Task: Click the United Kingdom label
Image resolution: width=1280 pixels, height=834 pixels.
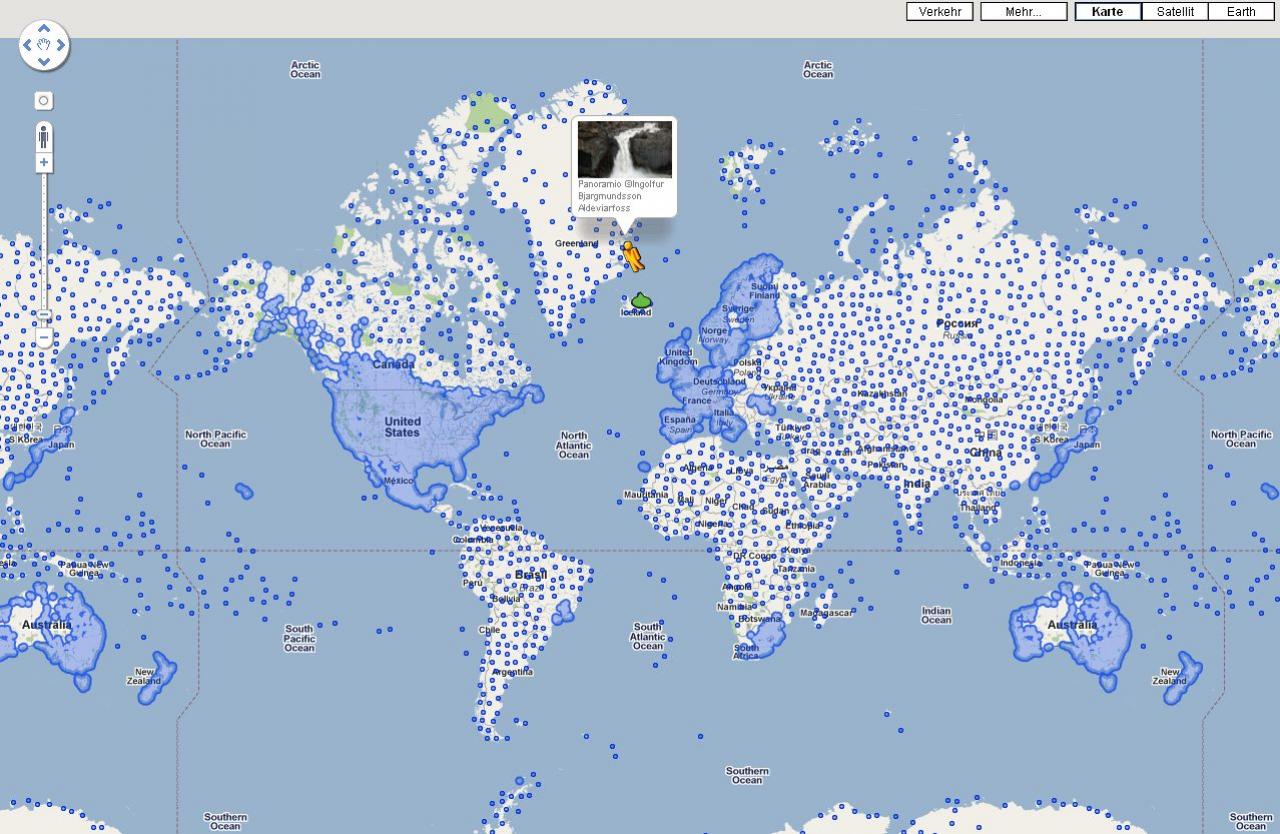Action: (x=678, y=357)
